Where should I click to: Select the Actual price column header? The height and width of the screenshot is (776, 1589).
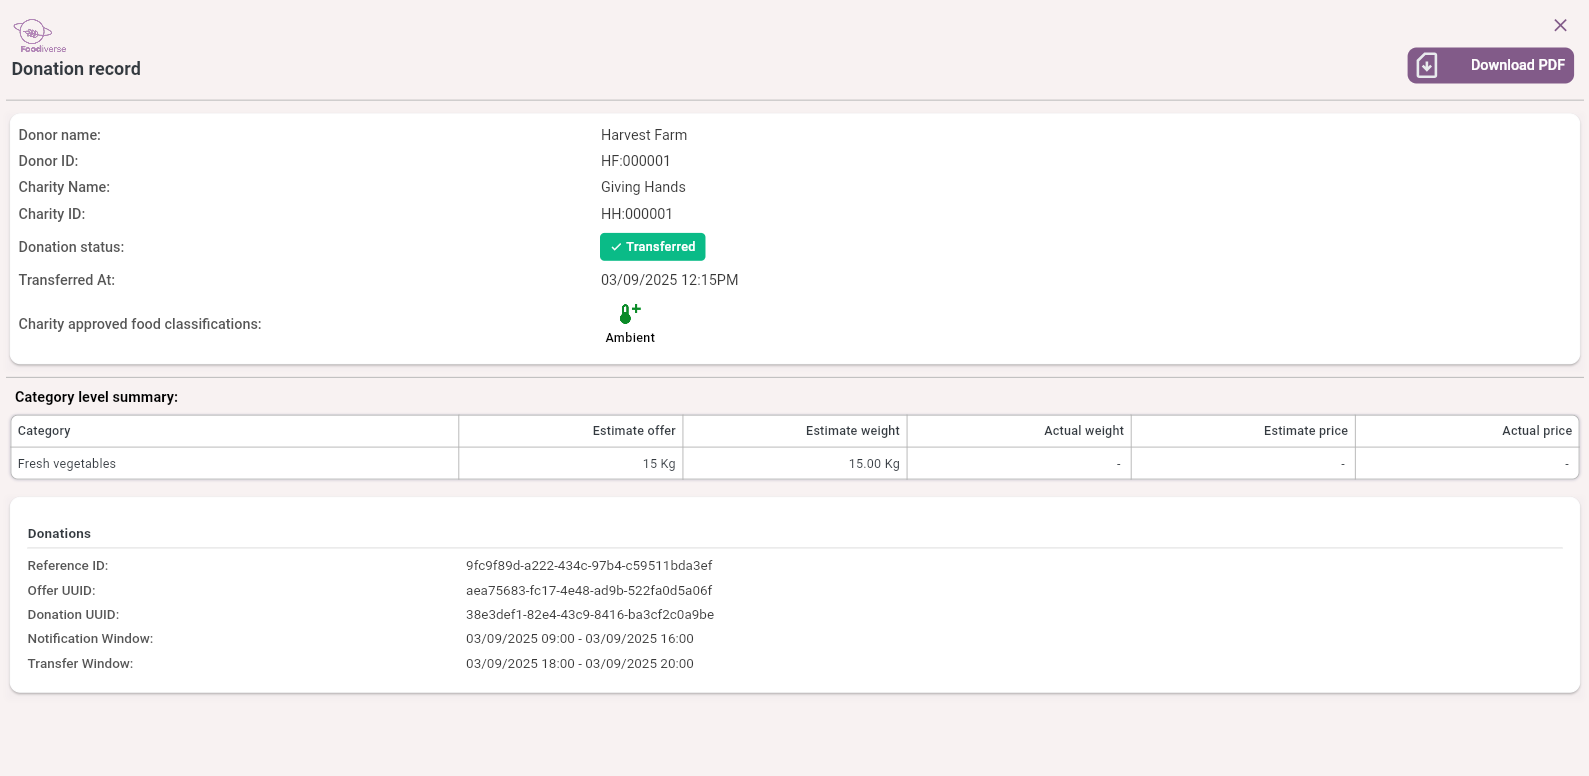tap(1536, 431)
